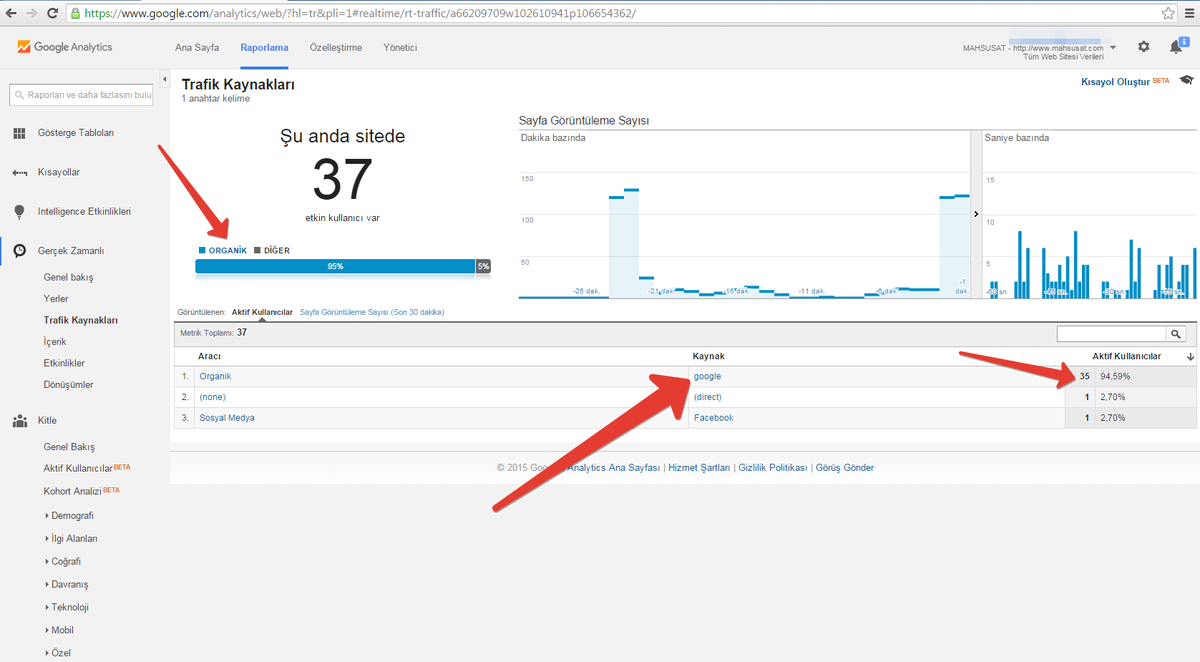Open the Sosyal Medya medium link
Viewport: 1200px width, 662px height.
pos(227,418)
